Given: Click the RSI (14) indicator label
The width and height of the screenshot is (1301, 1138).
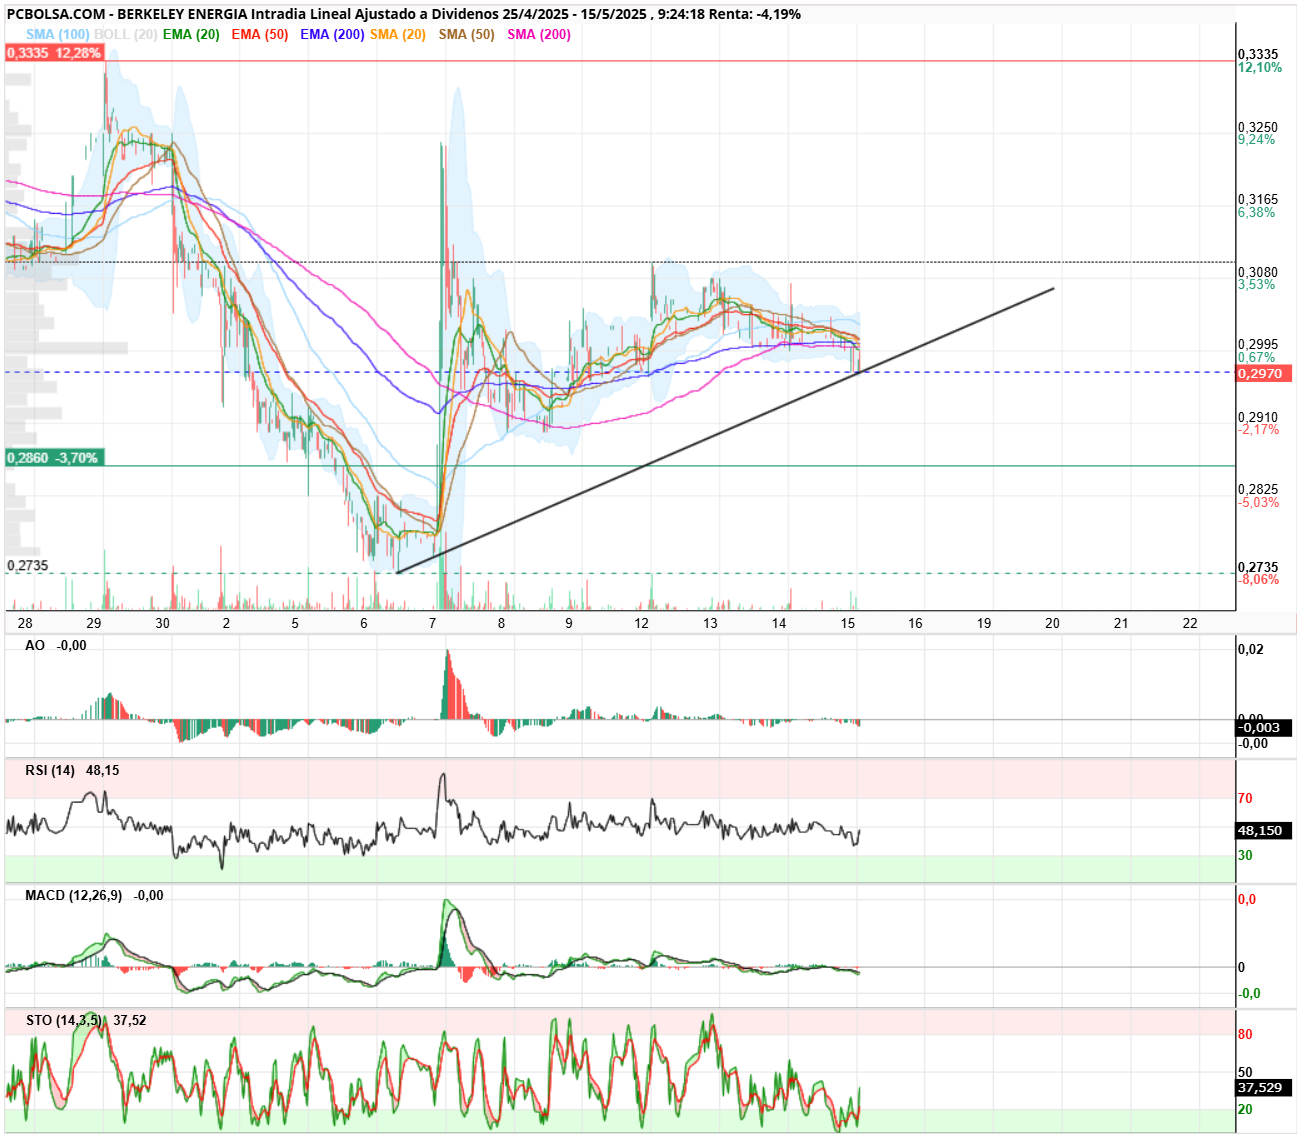Looking at the screenshot, I should coord(50,770).
